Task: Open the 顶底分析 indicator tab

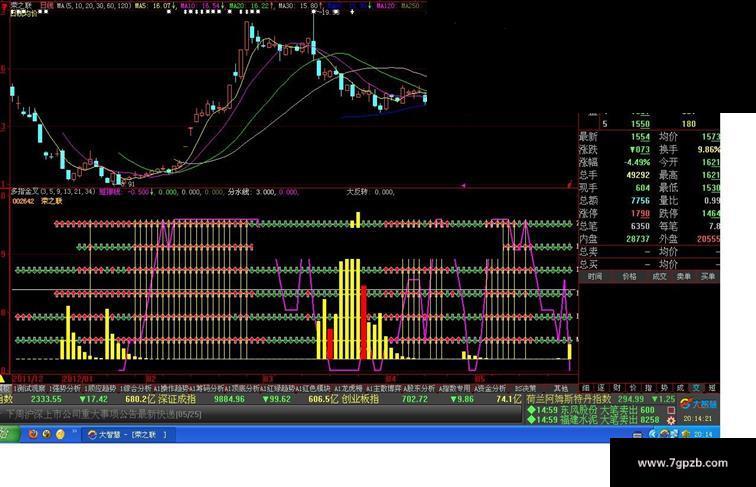Action: [242, 388]
